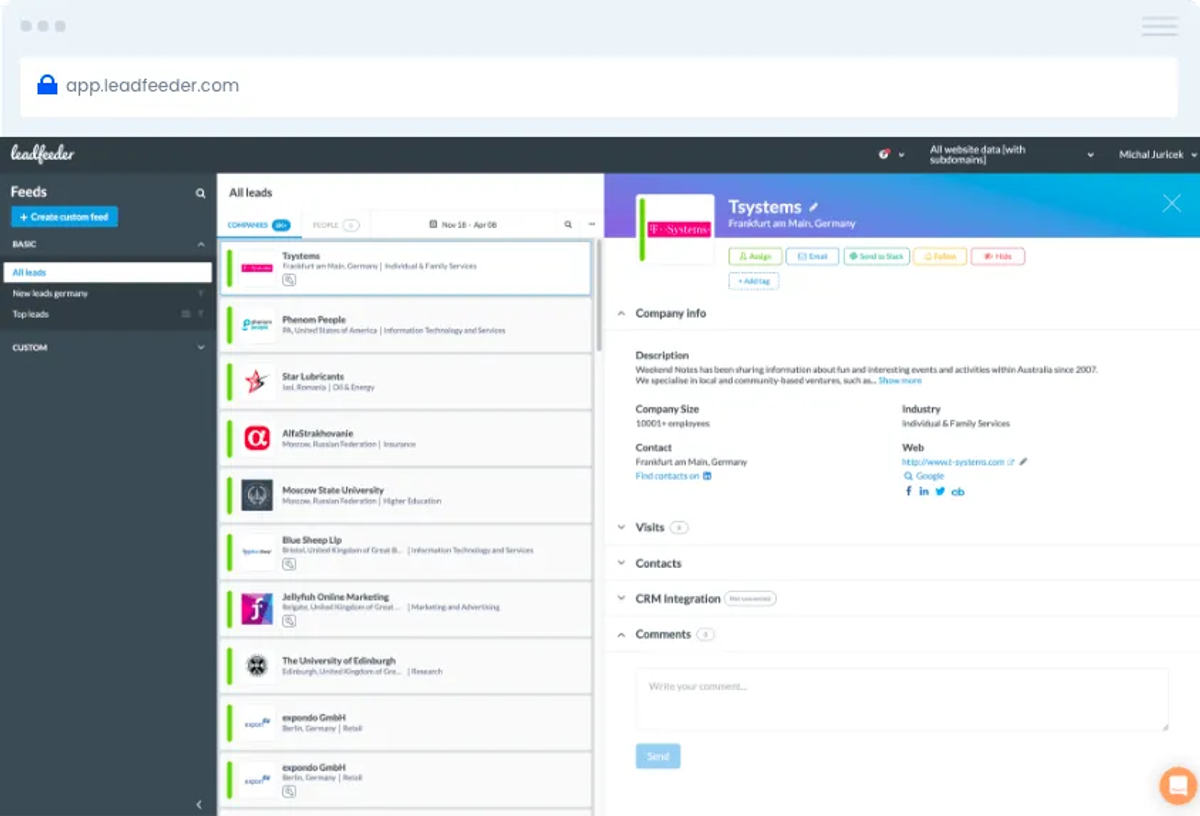
Task: Select the AlfaStrakhovanie lead
Action: pyautogui.click(x=404, y=438)
